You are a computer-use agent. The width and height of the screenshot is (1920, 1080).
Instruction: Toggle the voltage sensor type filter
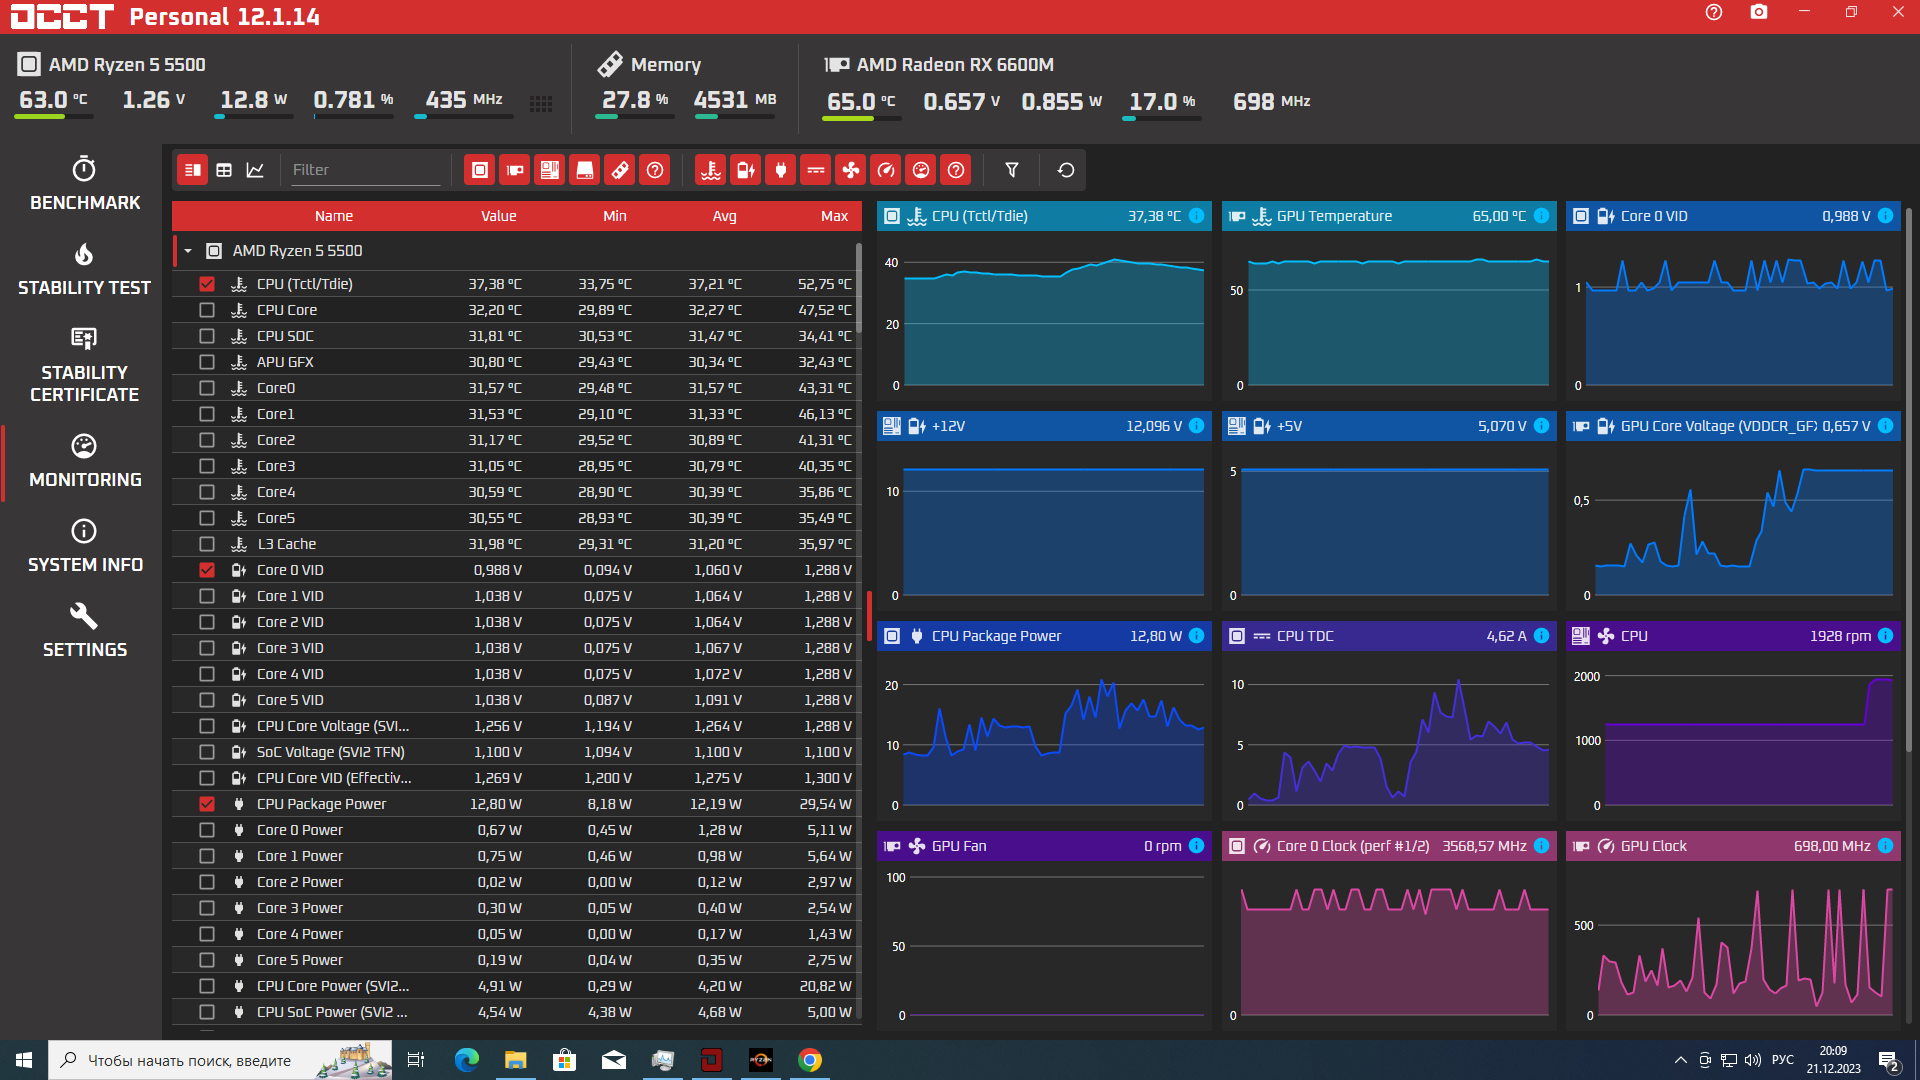click(746, 170)
